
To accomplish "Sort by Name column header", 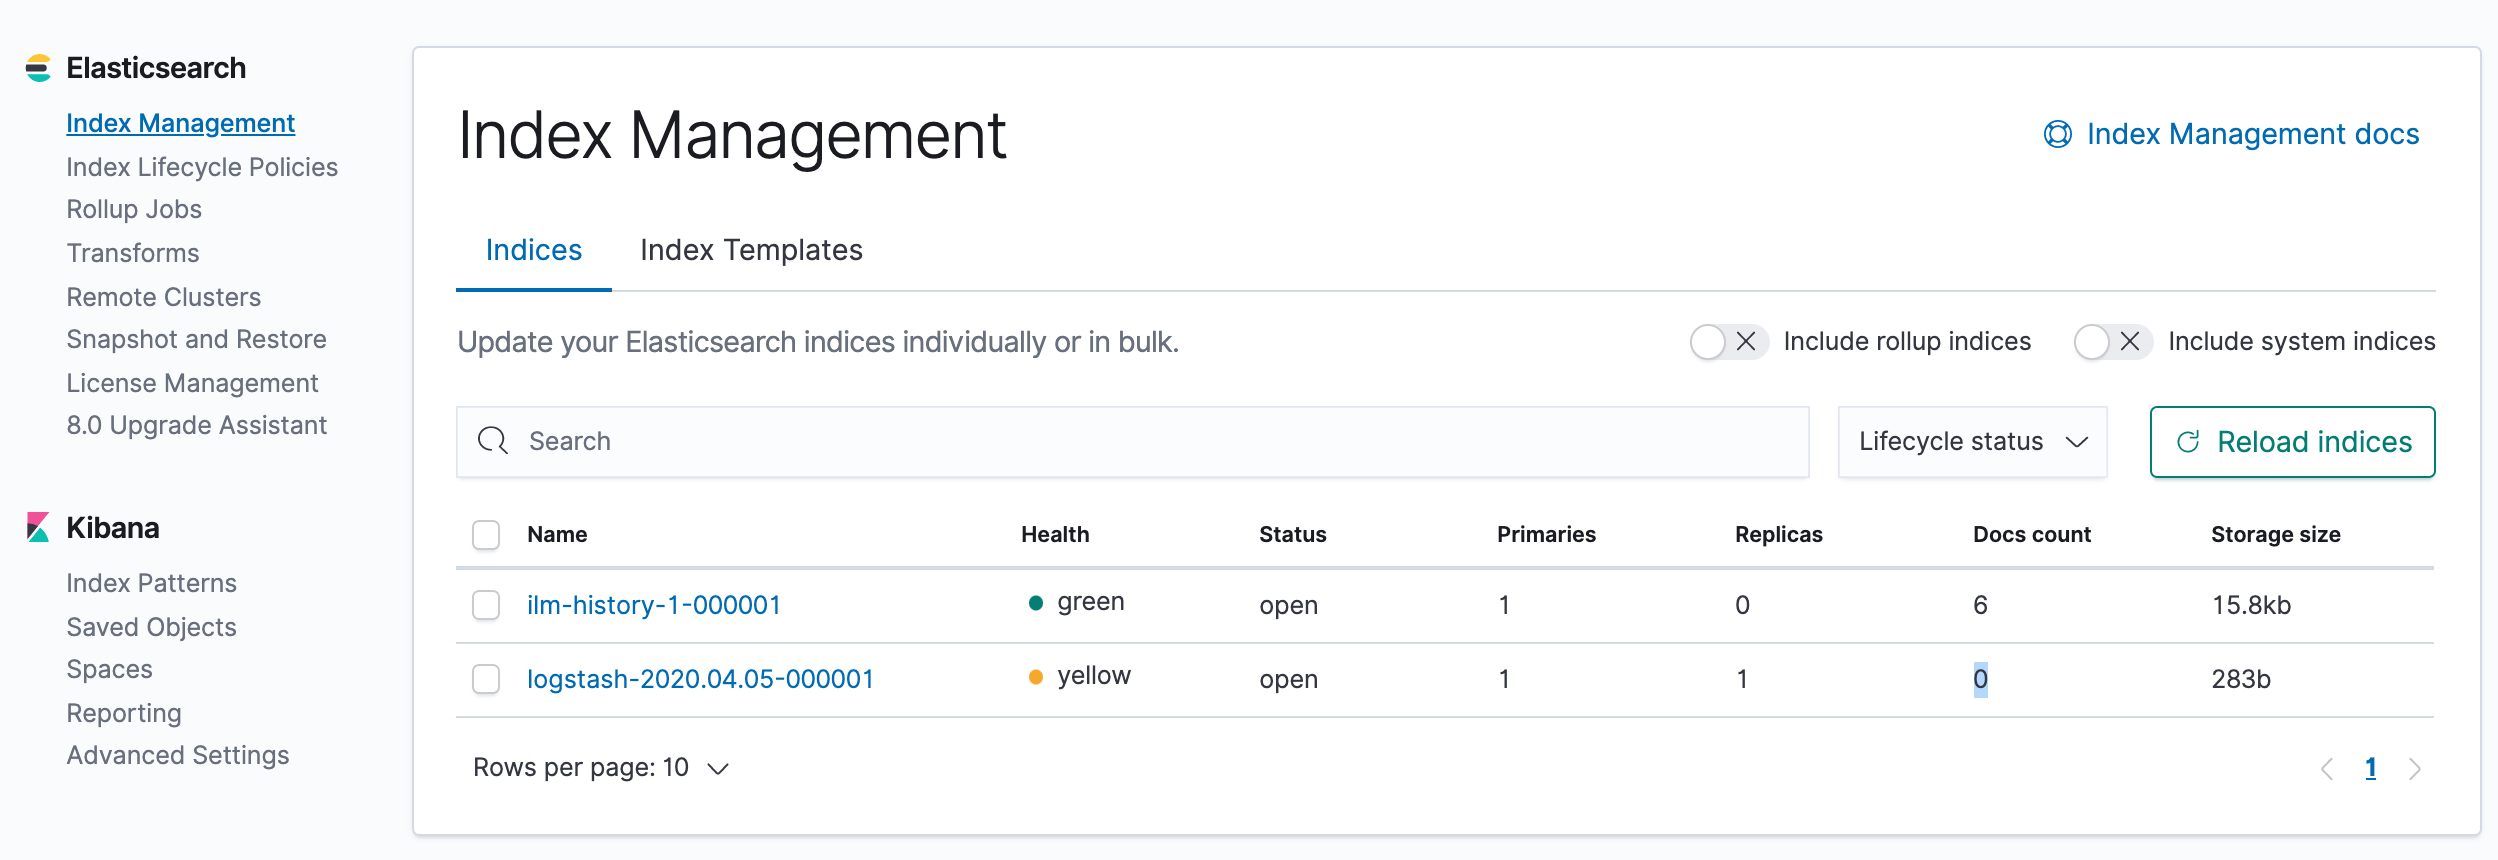I will [x=557, y=534].
